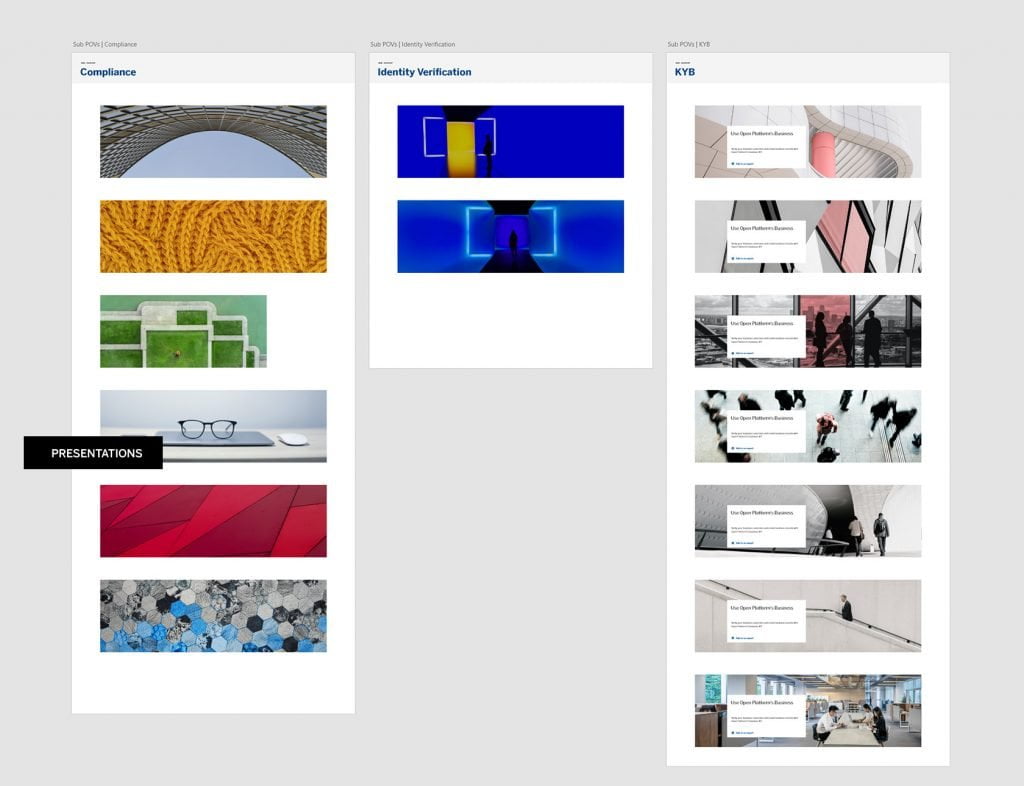Click 'Talk to an expert' in first KYB card

pos(746,164)
